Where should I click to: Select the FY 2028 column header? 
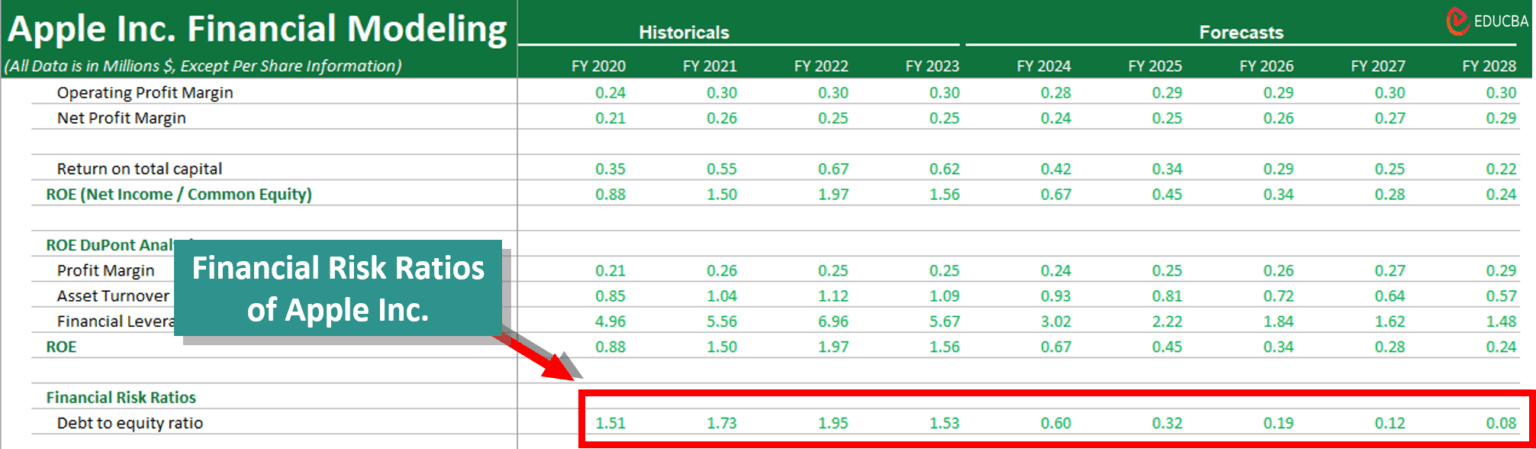(1488, 66)
